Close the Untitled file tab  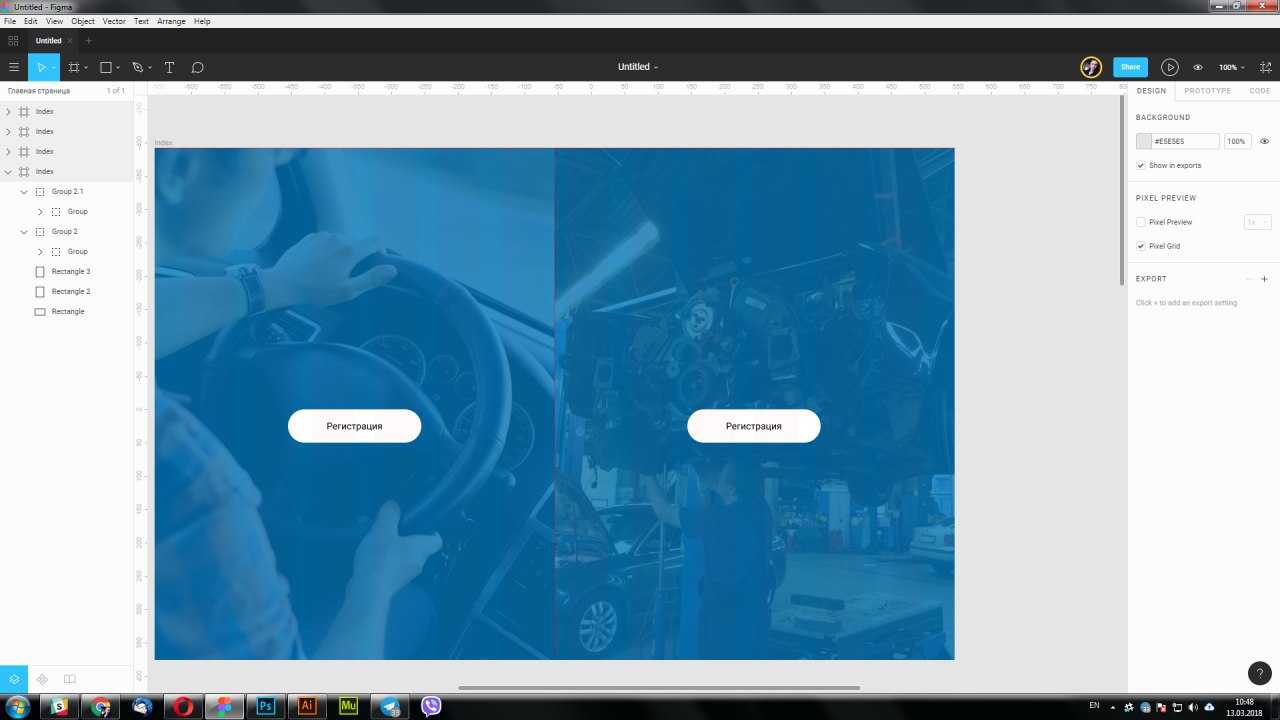(70, 41)
